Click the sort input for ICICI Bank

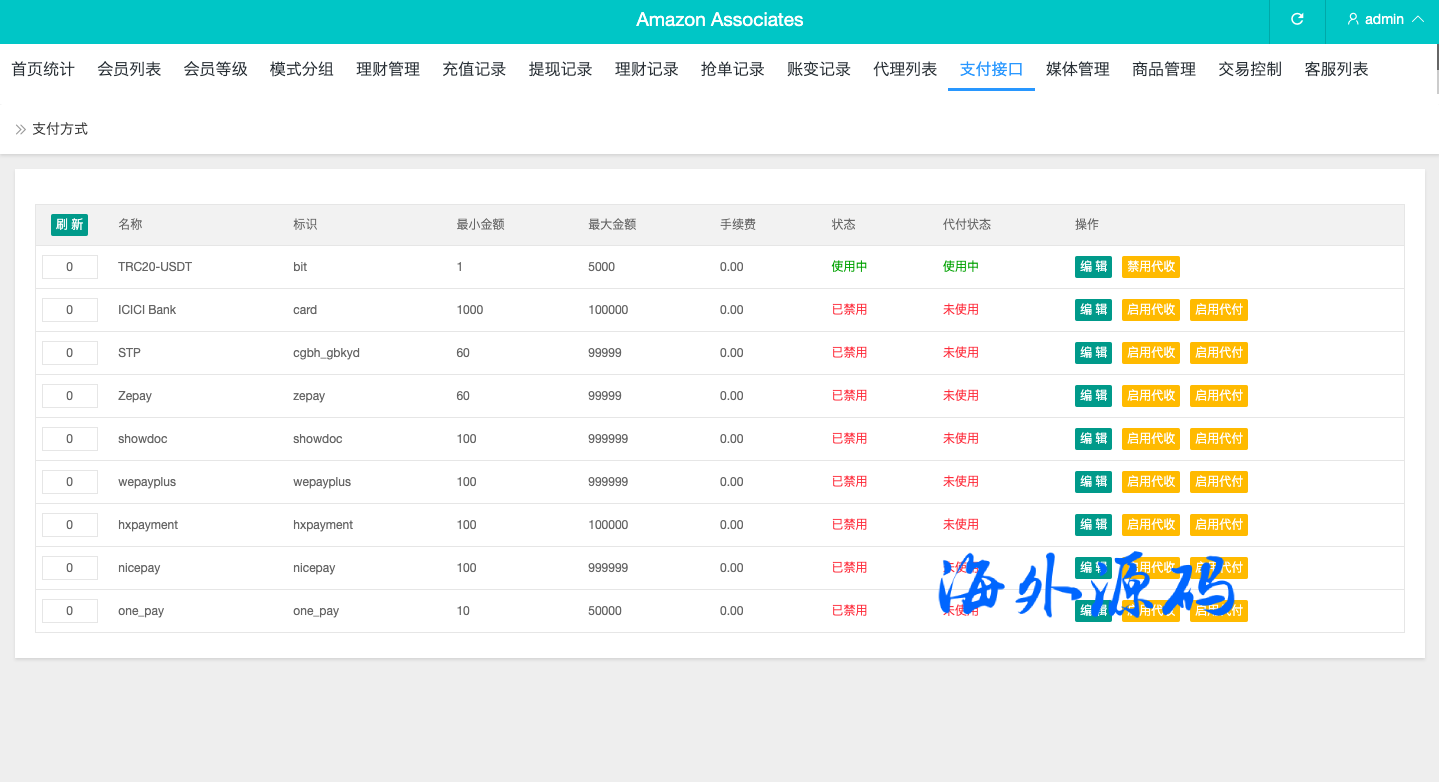coord(70,310)
